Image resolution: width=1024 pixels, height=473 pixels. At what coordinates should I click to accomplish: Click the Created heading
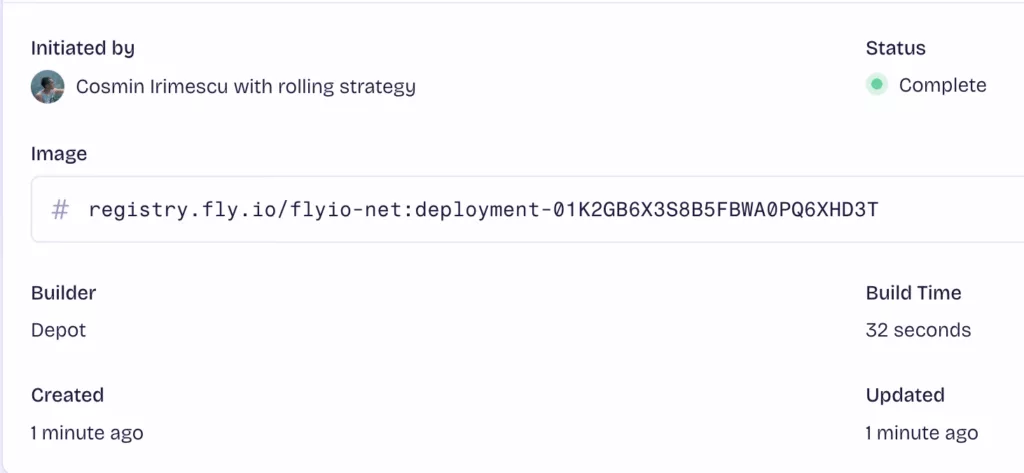67,395
